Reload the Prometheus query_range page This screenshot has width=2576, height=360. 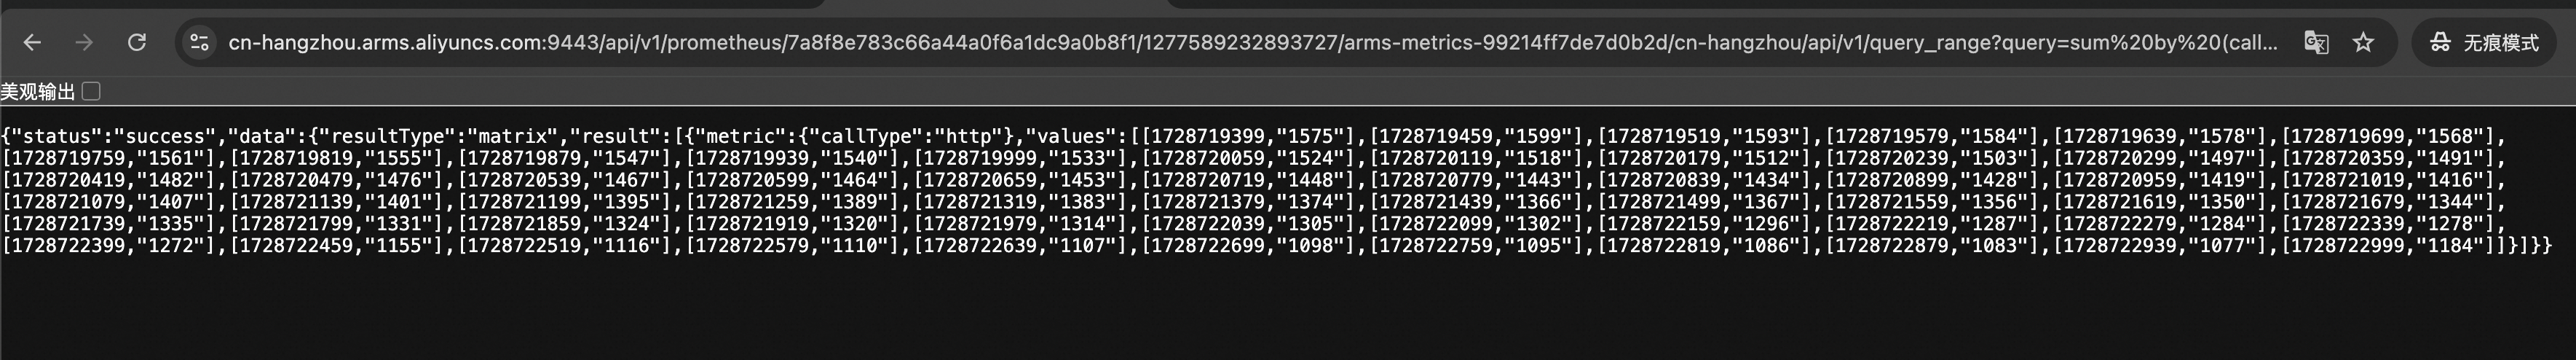[x=137, y=42]
